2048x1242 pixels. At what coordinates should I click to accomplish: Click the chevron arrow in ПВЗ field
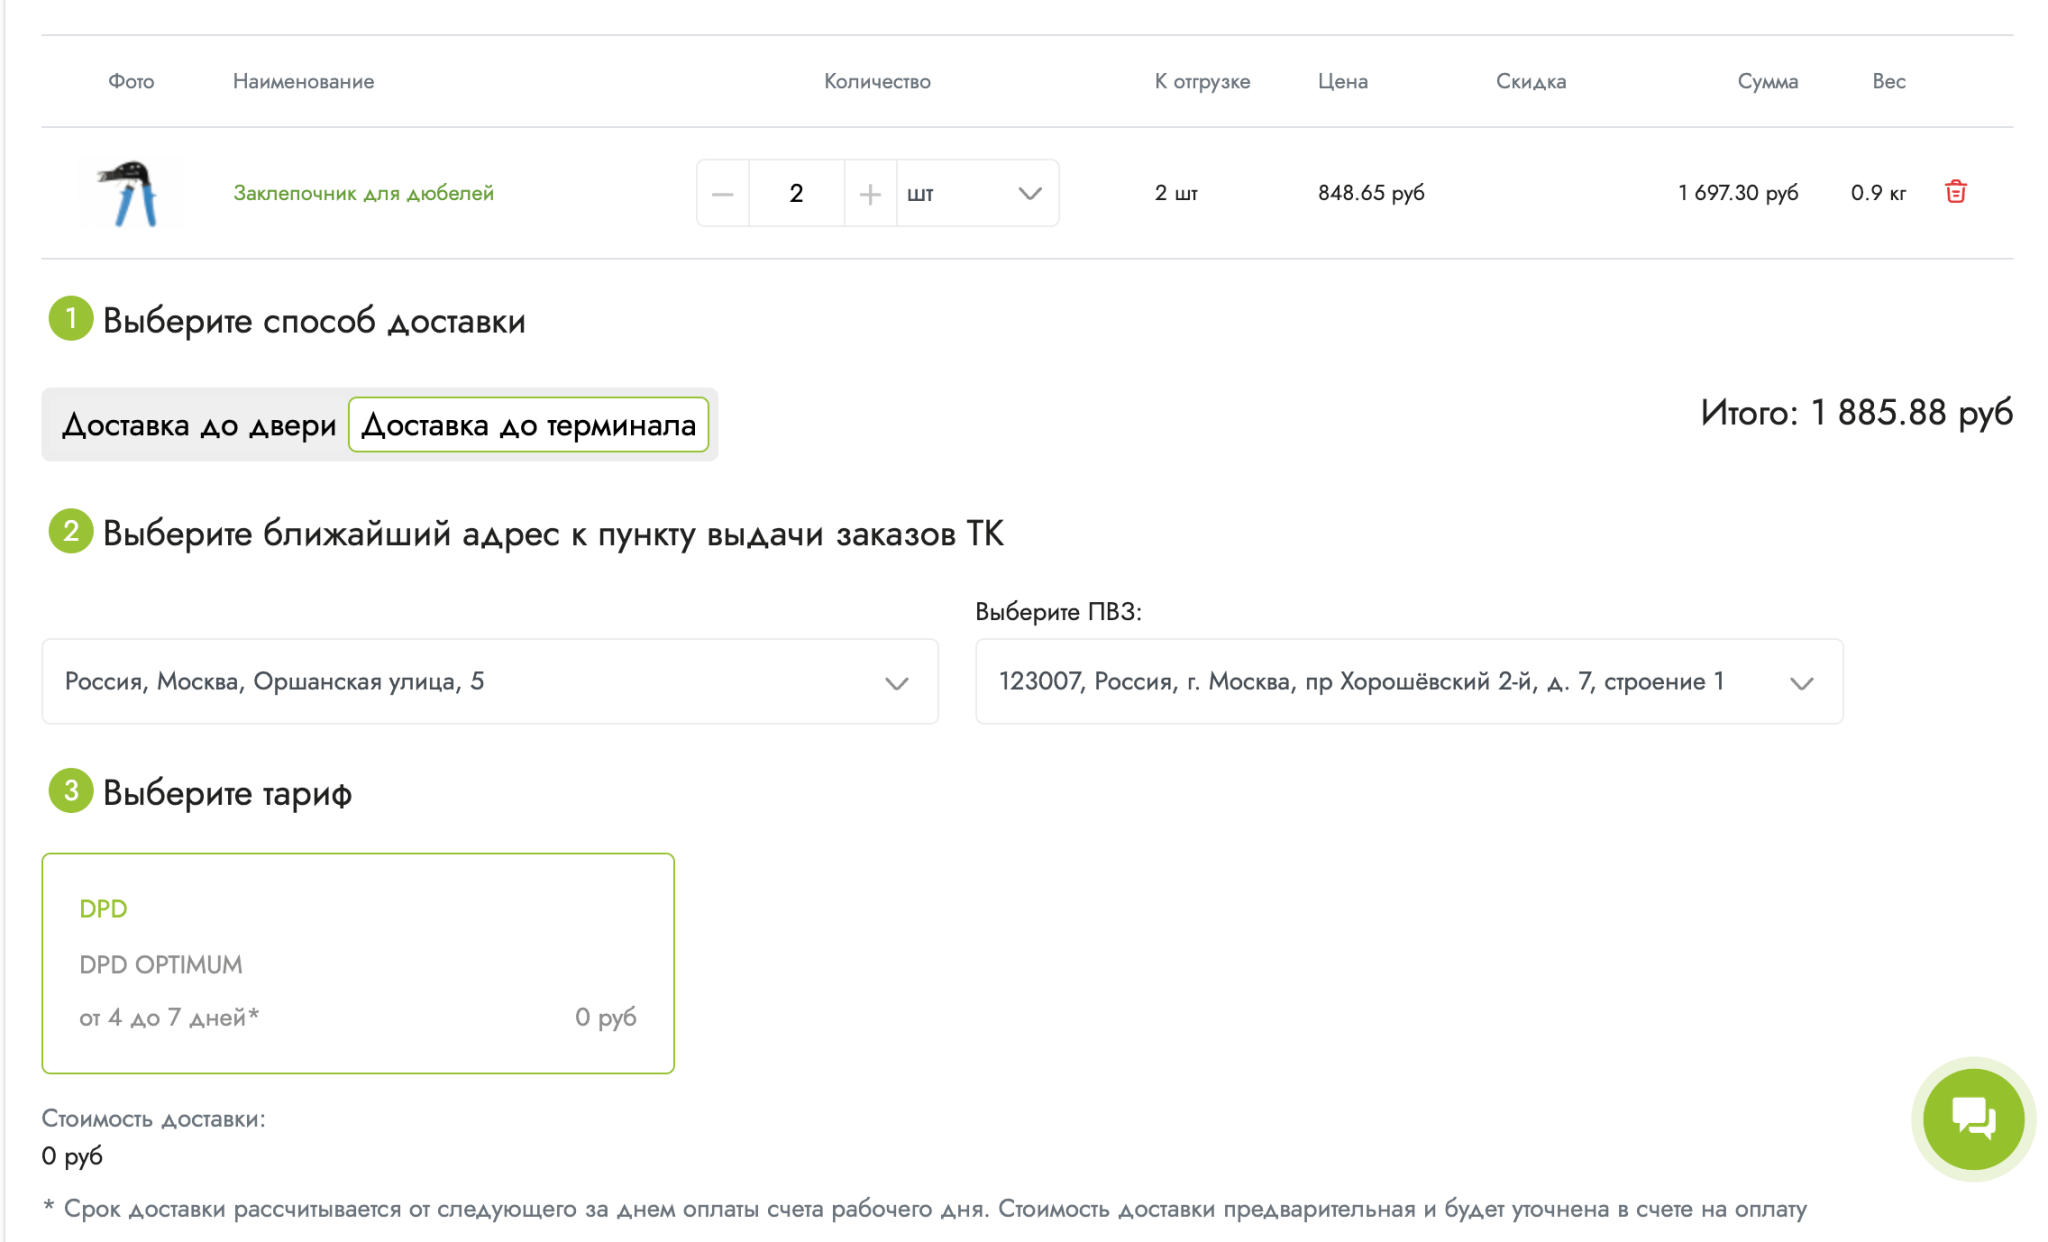coord(1801,683)
